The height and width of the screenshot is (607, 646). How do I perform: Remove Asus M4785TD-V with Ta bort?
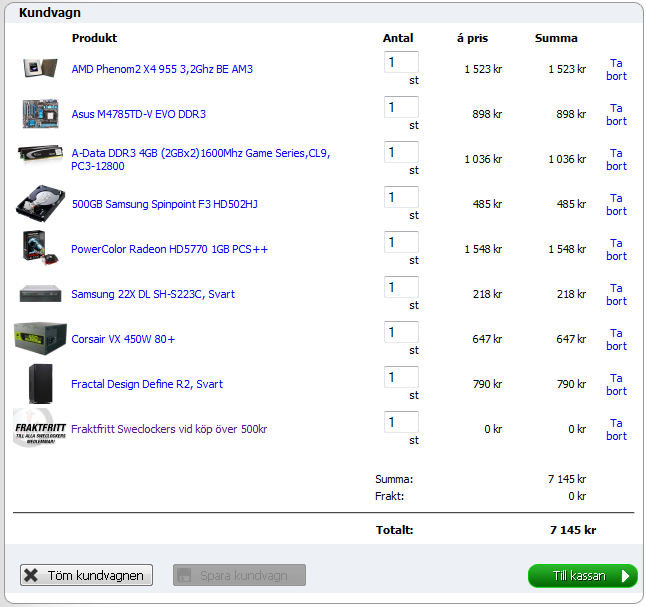[616, 114]
